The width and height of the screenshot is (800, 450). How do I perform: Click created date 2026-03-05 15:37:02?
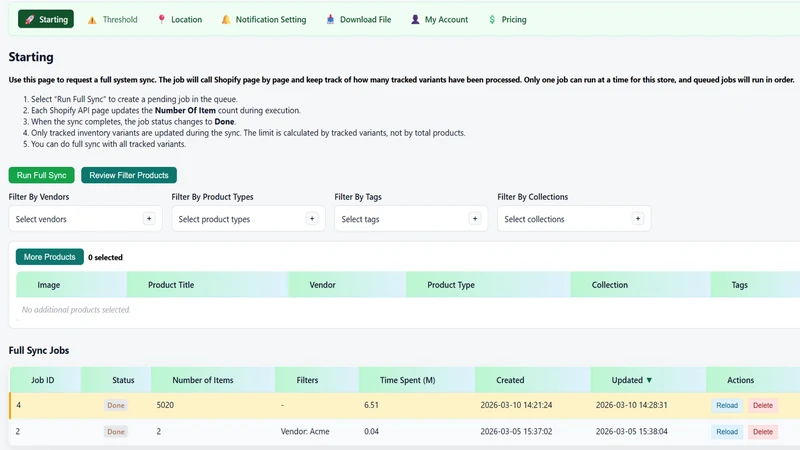click(x=516, y=432)
